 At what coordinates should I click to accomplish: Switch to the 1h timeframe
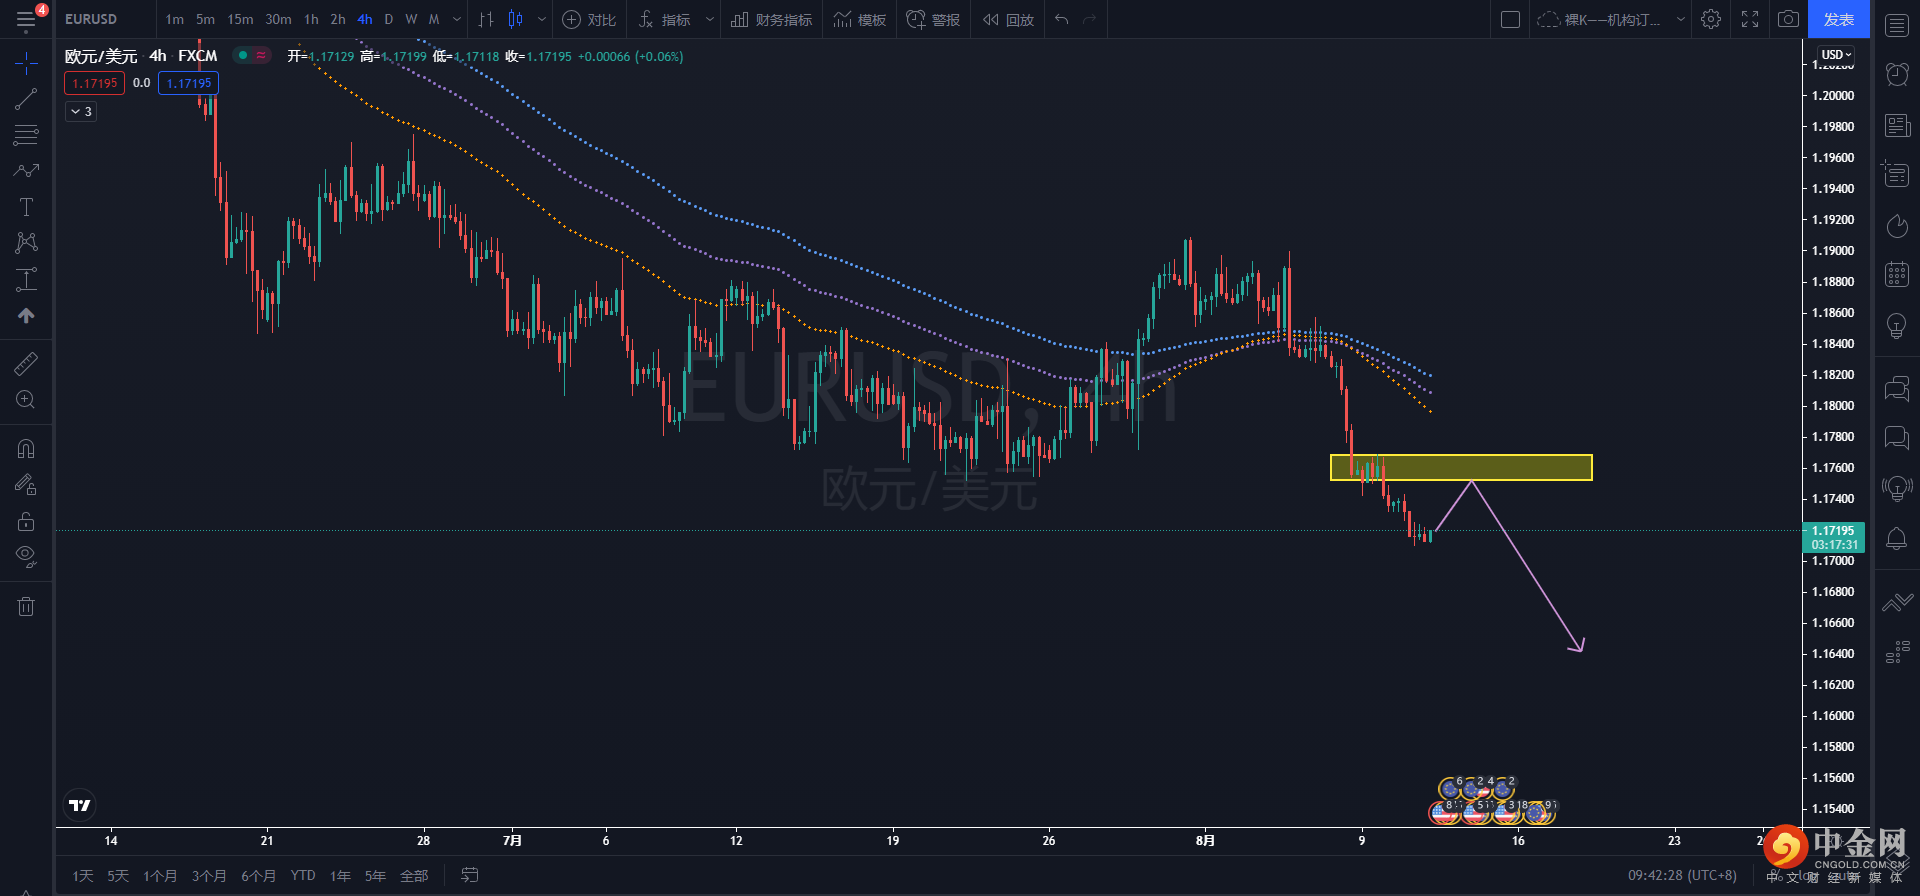click(311, 19)
